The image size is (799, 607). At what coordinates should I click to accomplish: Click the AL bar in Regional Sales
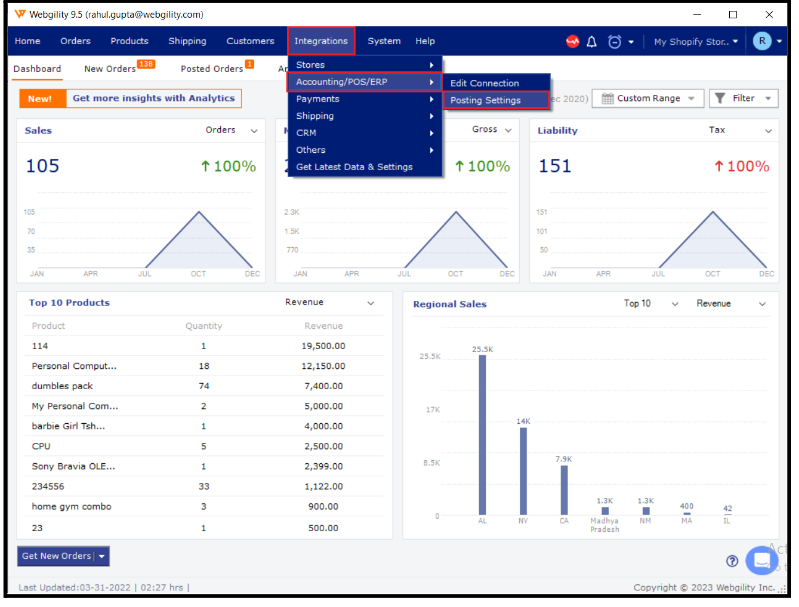482,436
